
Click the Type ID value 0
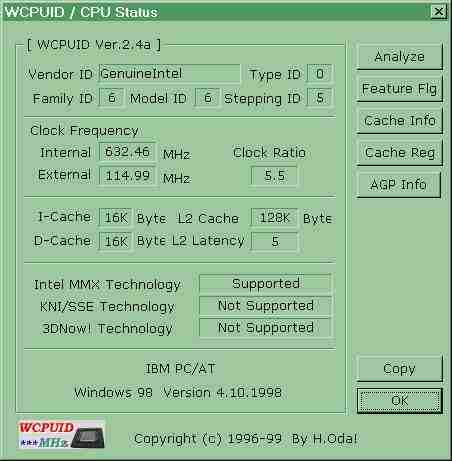tap(319, 74)
